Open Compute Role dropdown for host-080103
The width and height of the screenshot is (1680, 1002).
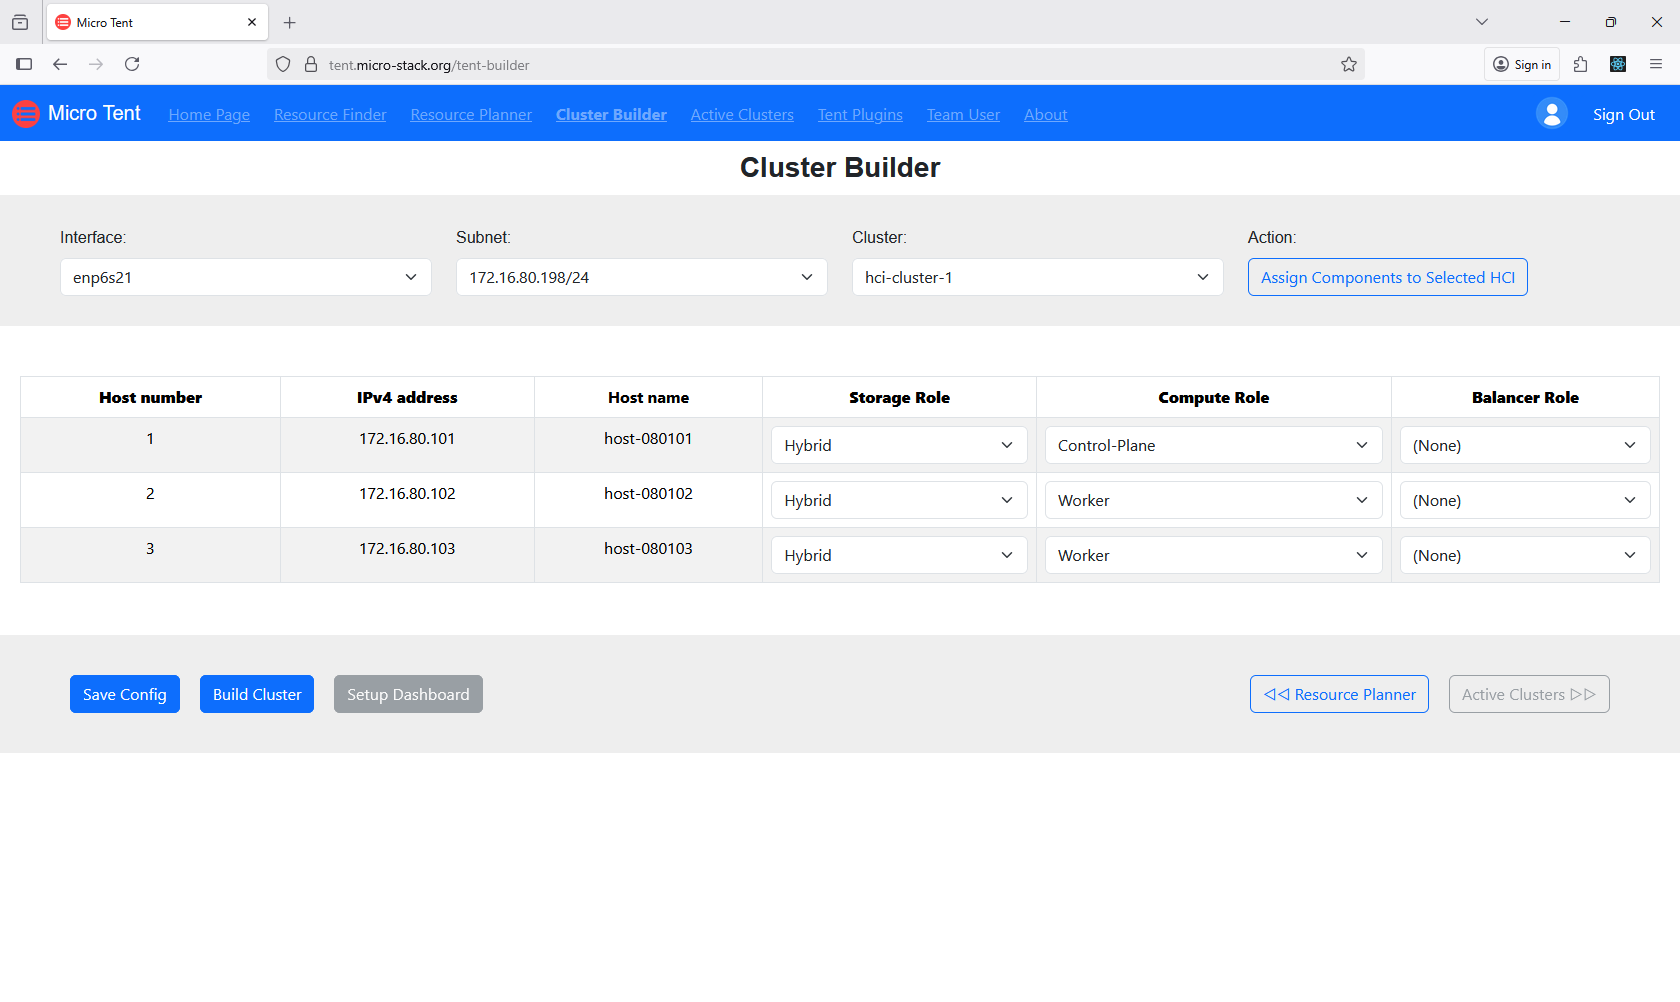click(x=1212, y=555)
